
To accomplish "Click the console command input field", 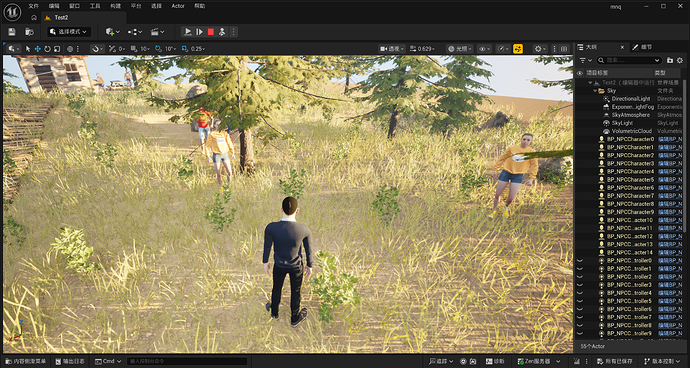I will pyautogui.click(x=187, y=361).
